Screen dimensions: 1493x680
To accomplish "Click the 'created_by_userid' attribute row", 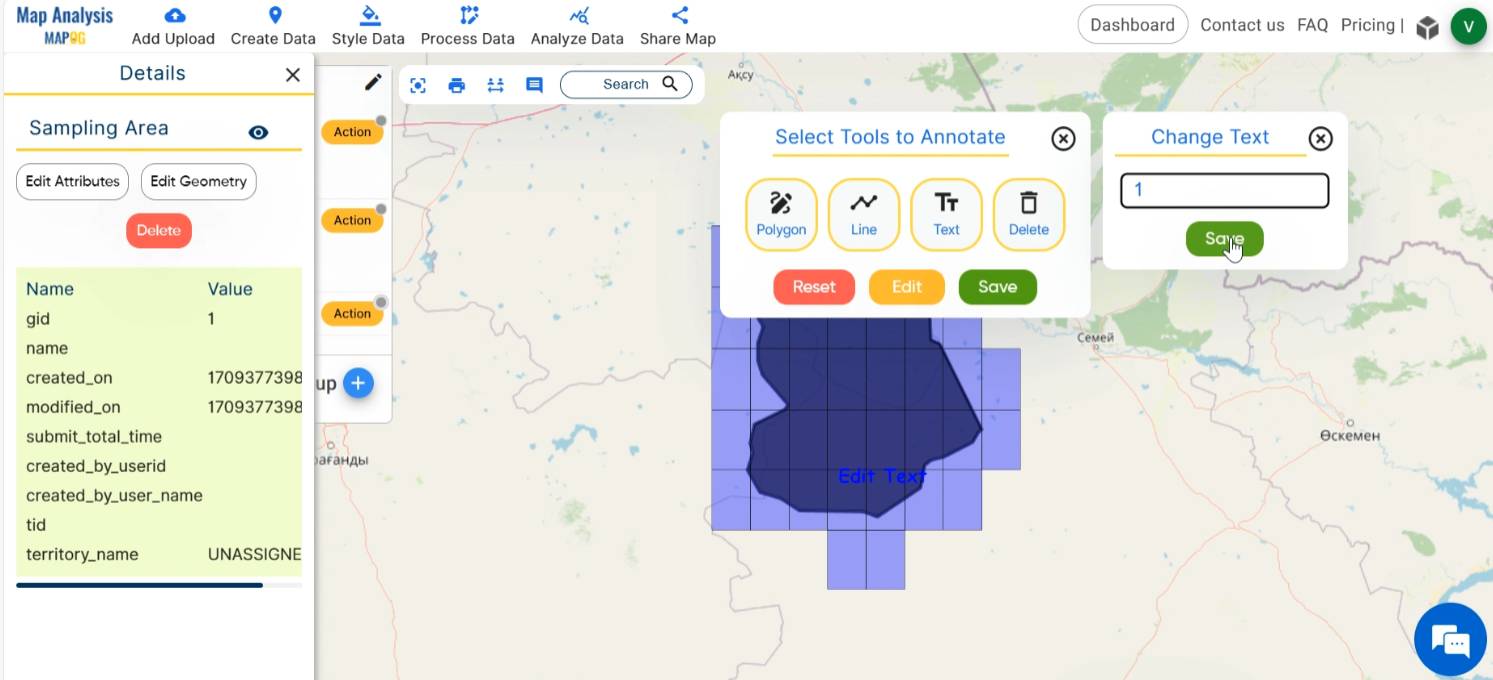I will point(159,466).
